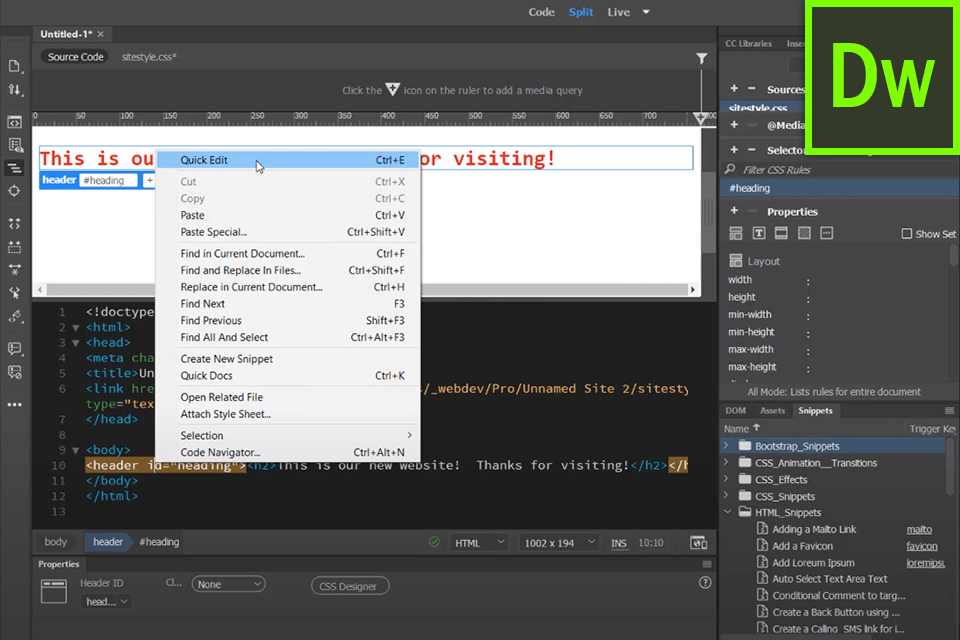Screen dimensions: 960x640
Task: Open the Header ID dropdown showing head...
Action: (x=107, y=601)
